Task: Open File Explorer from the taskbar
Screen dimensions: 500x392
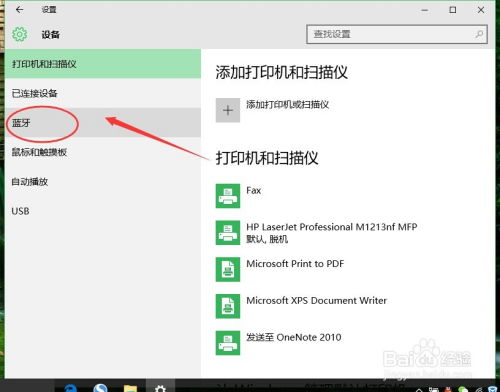Action: tap(130, 388)
